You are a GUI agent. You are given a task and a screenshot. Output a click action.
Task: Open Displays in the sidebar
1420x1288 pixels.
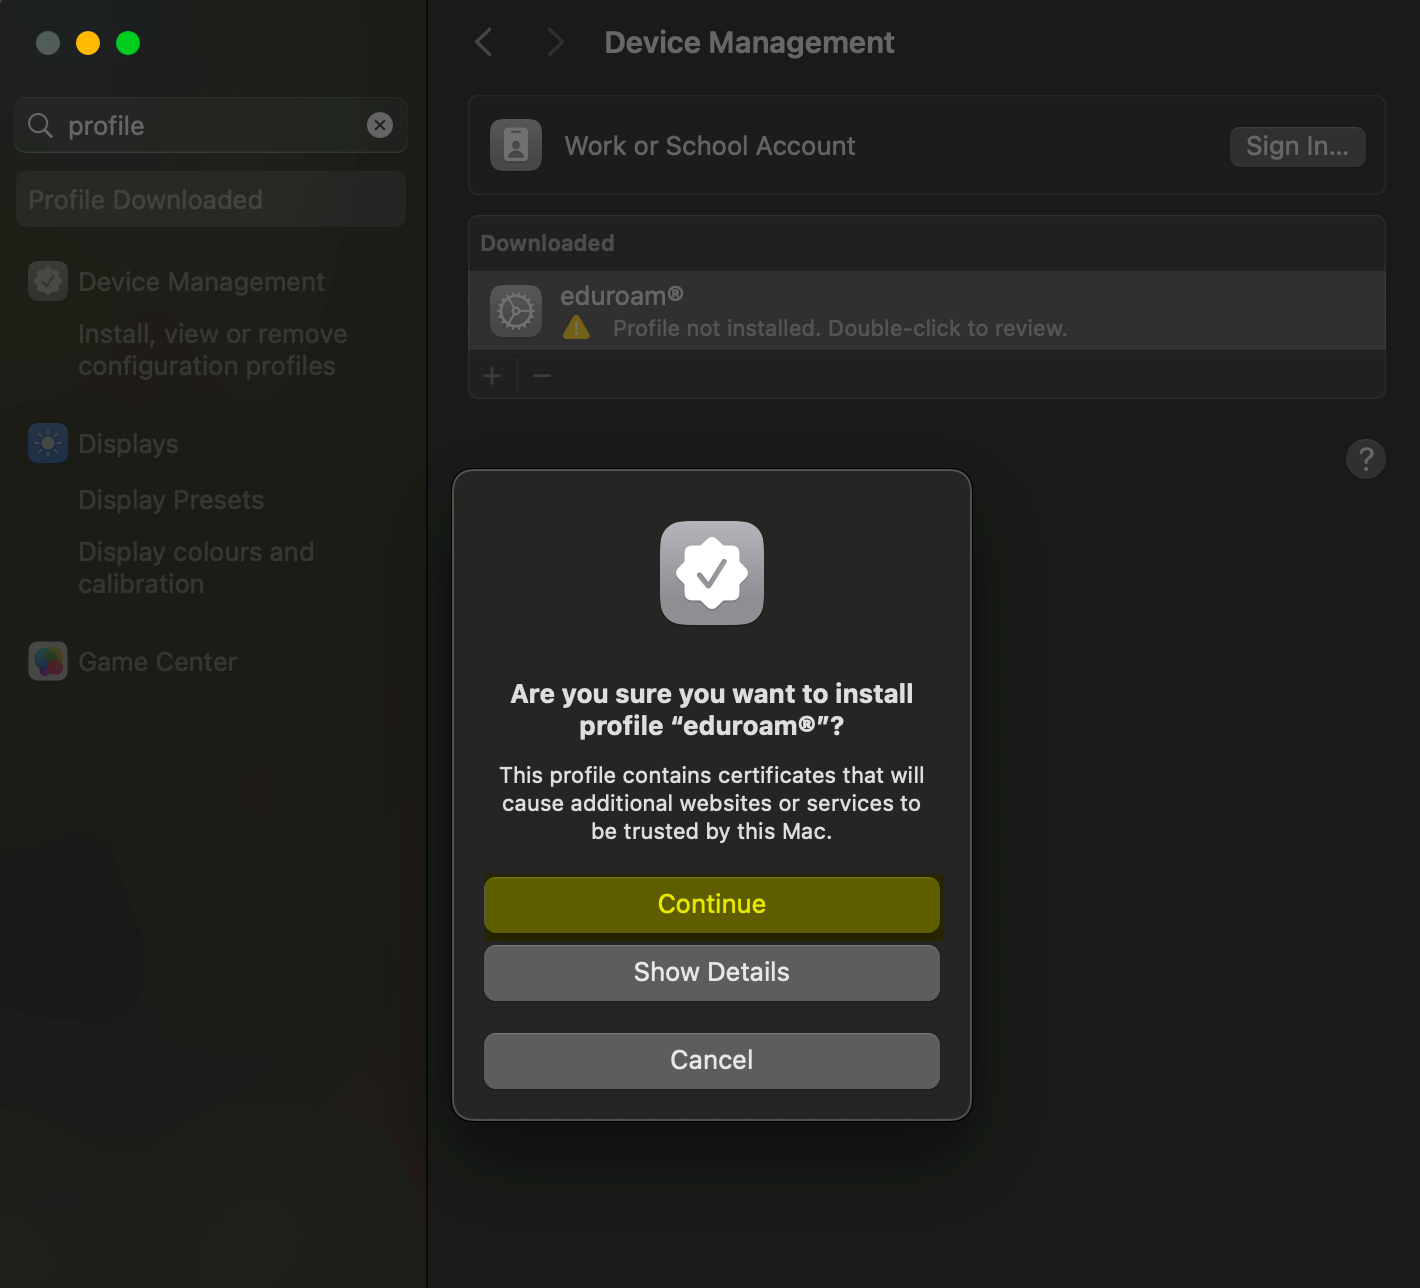pyautogui.click(x=128, y=444)
